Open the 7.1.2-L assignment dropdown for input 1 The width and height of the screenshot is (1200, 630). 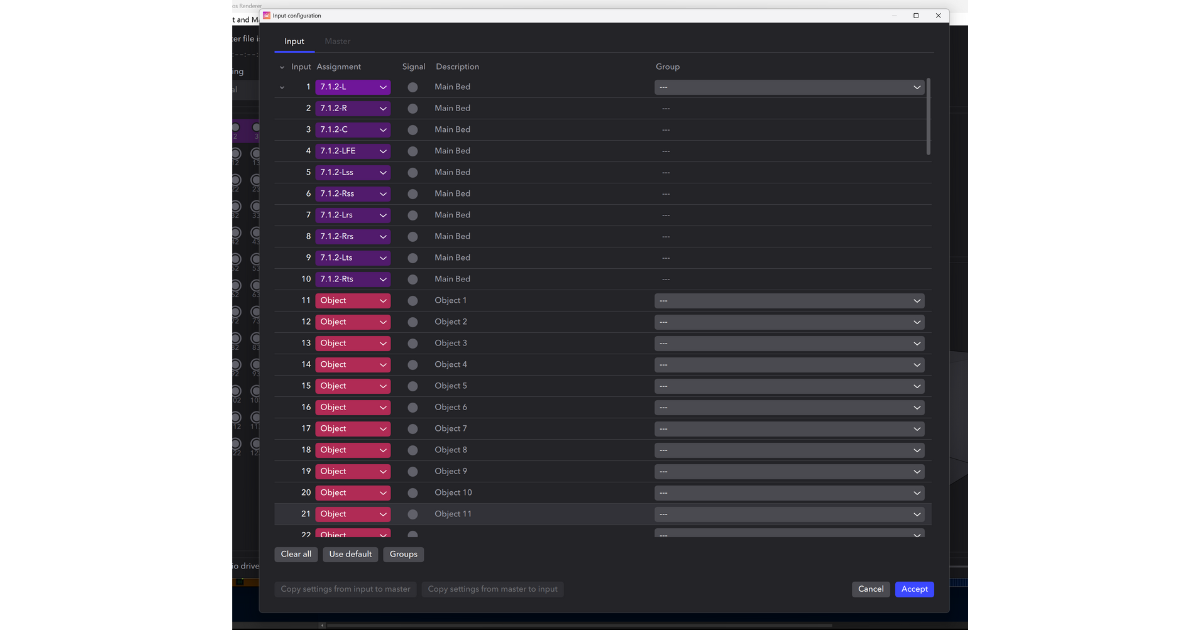pos(352,87)
